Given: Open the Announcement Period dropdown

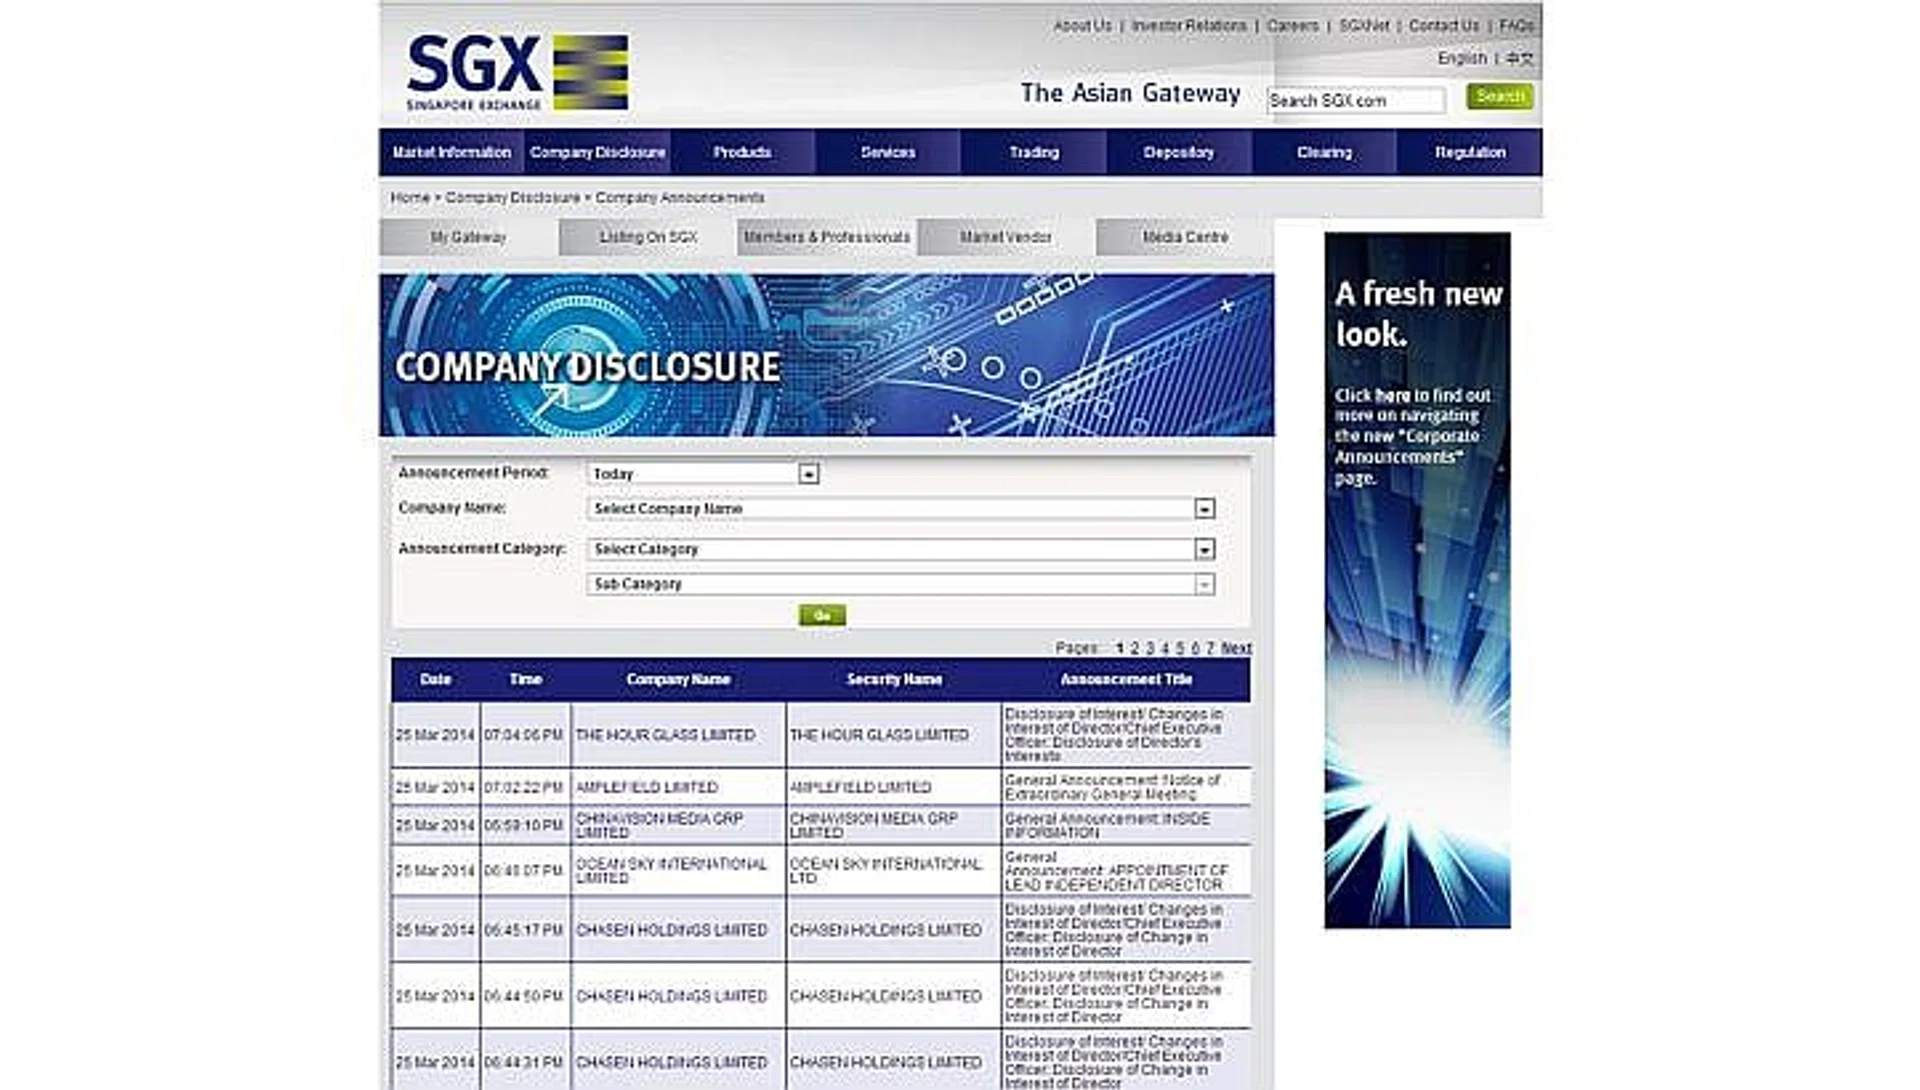Looking at the screenshot, I should 807,473.
